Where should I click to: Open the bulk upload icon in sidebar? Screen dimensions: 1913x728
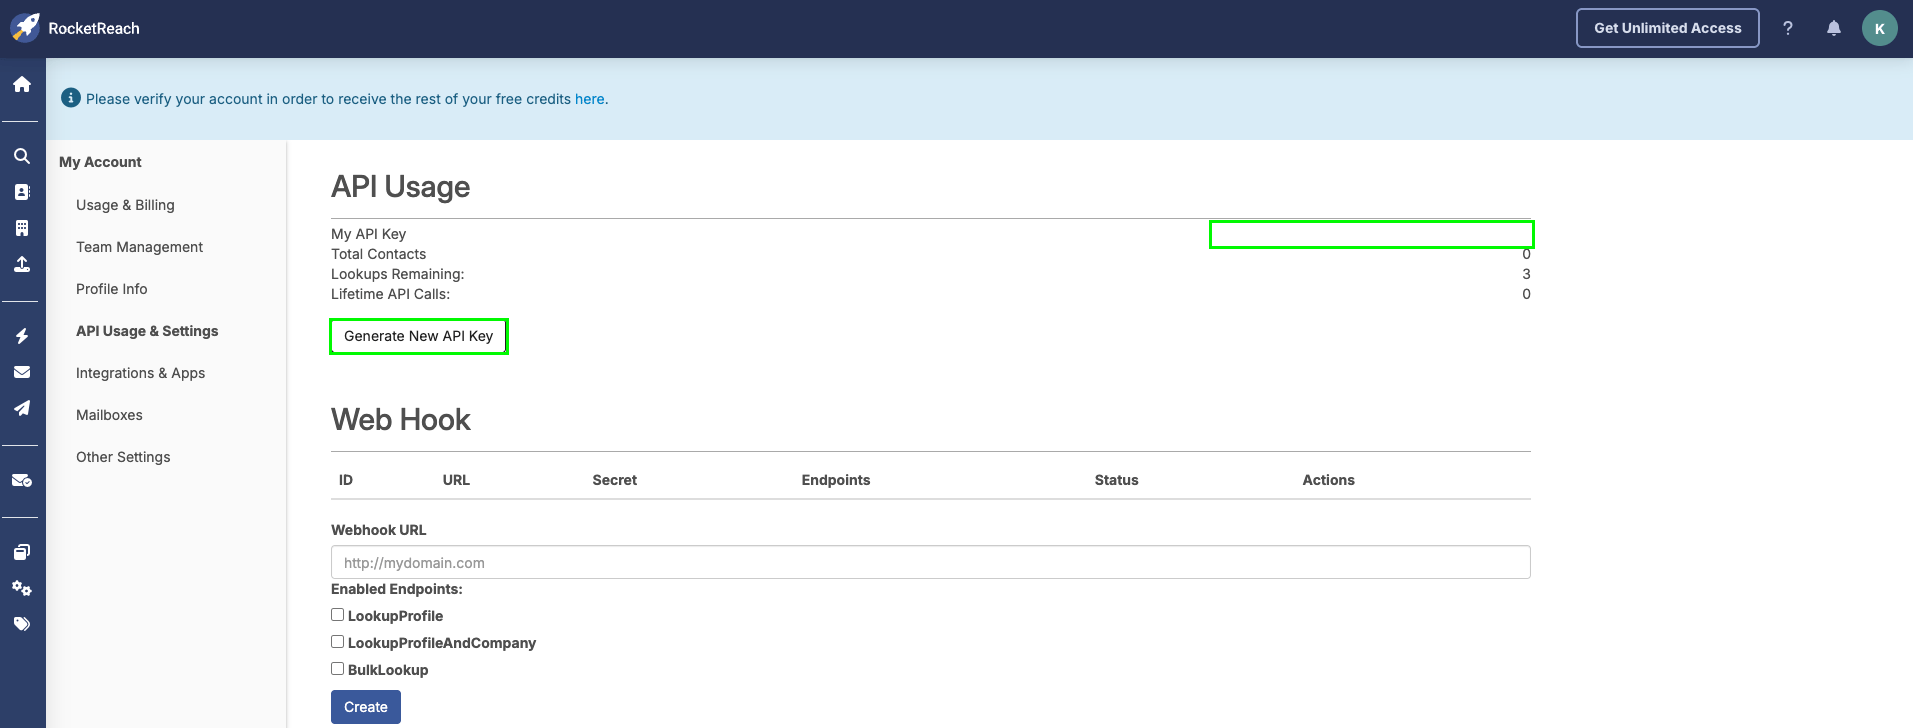(x=22, y=264)
